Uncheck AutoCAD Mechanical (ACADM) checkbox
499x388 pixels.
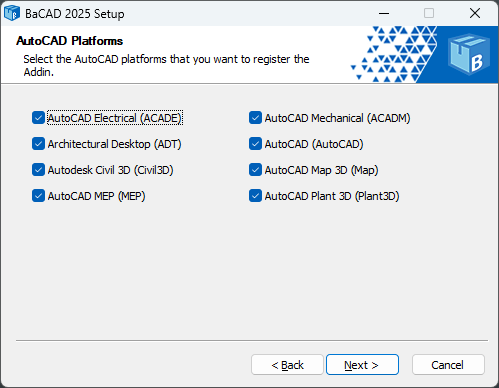[x=255, y=118]
